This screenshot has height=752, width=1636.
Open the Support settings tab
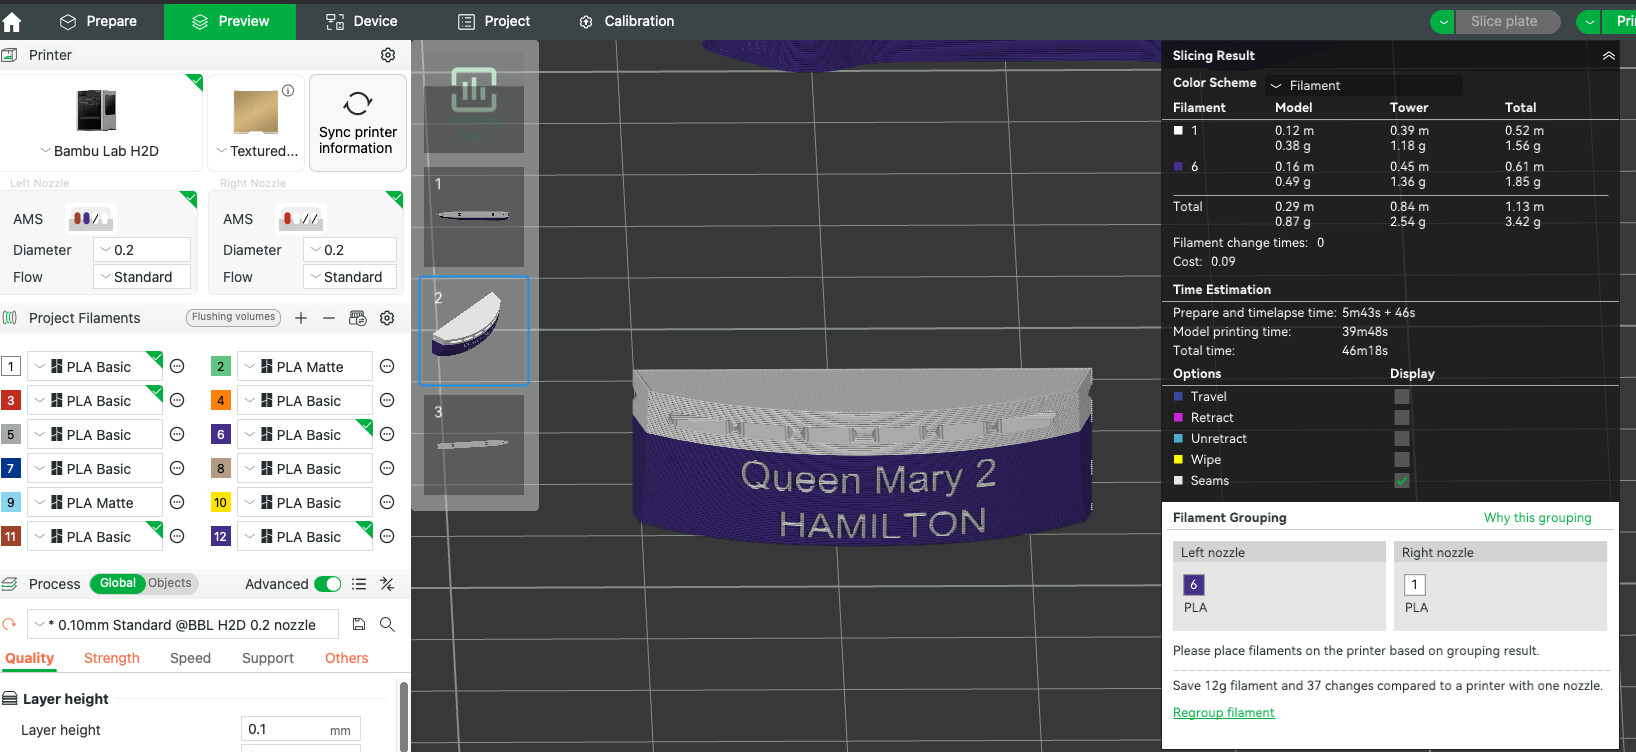(268, 658)
